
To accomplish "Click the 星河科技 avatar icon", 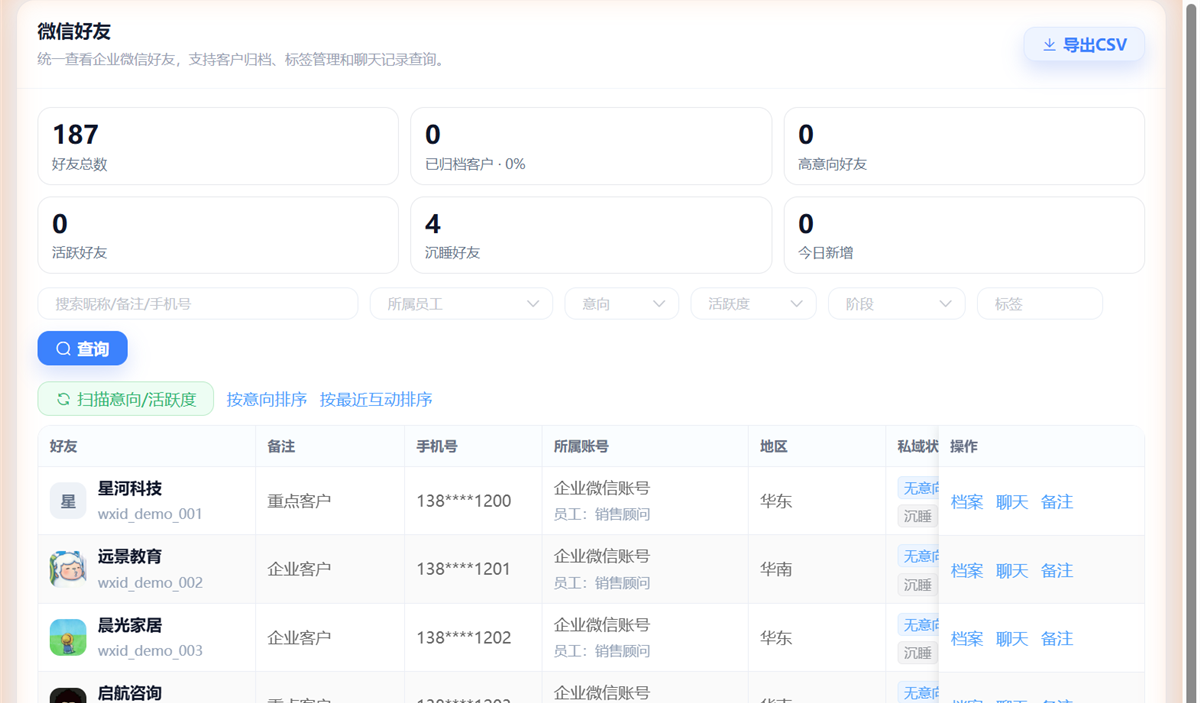I will coord(68,501).
